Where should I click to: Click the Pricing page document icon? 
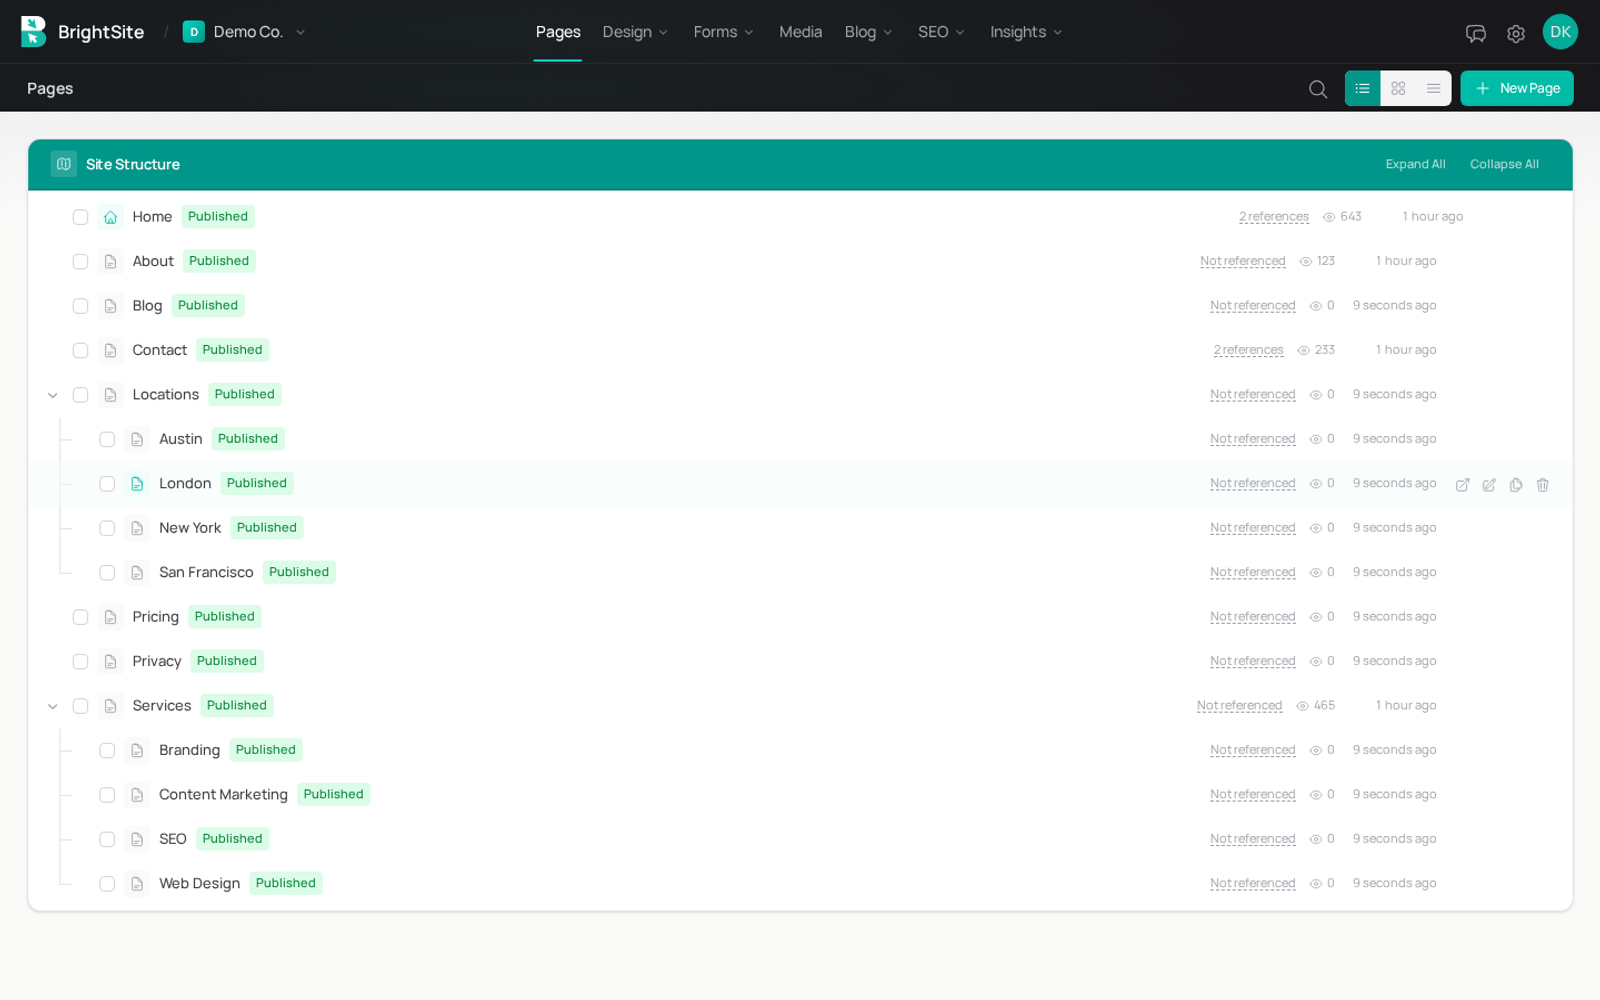coord(111,617)
